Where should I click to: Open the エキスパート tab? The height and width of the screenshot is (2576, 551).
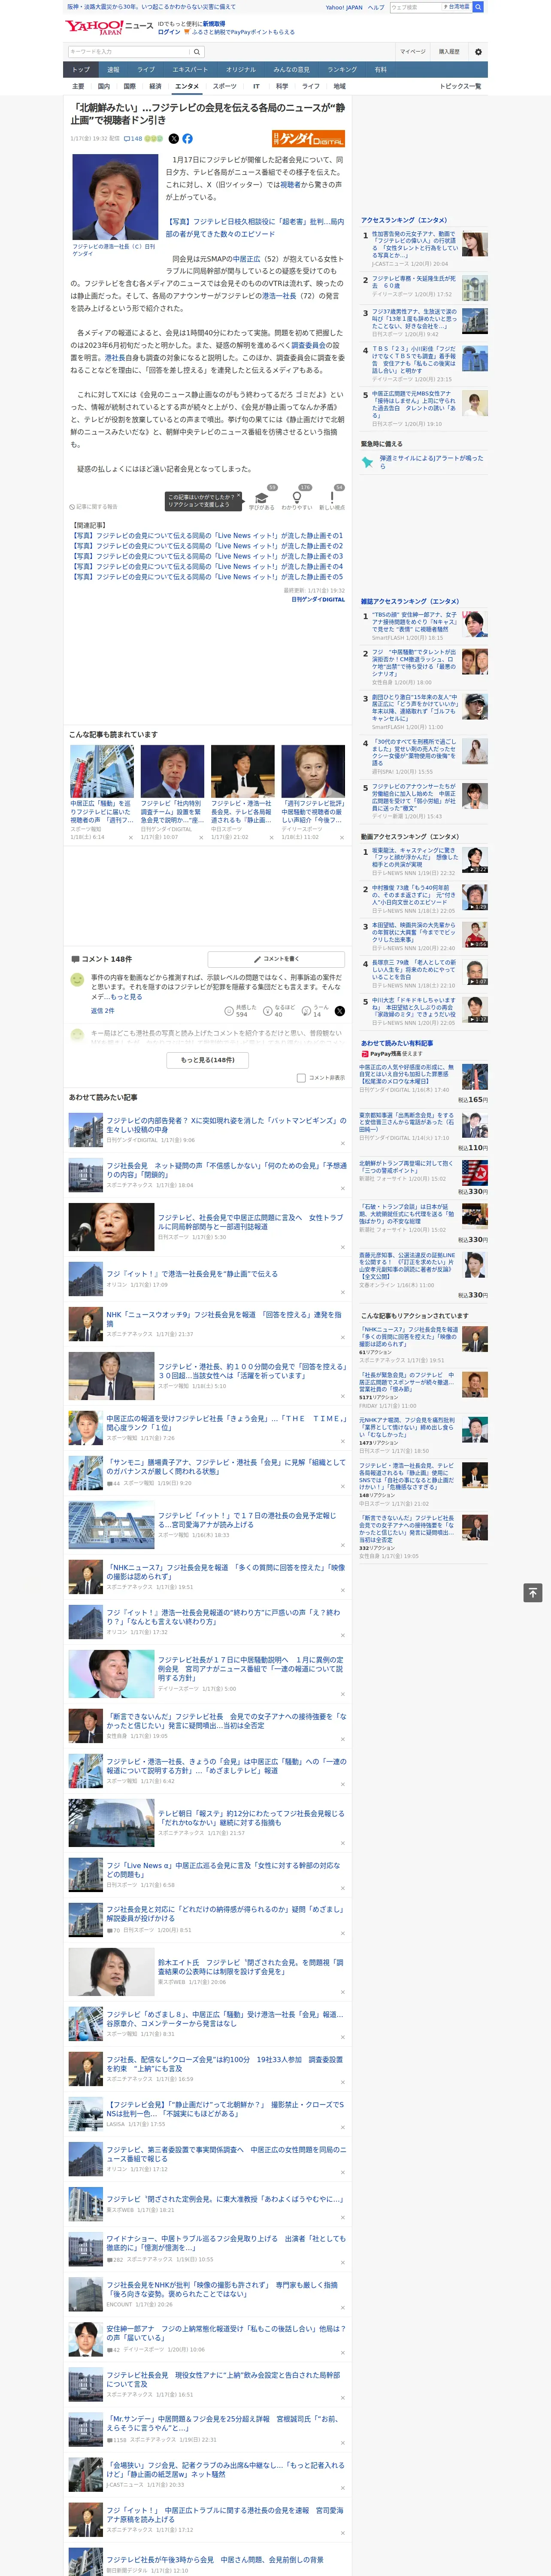point(190,70)
